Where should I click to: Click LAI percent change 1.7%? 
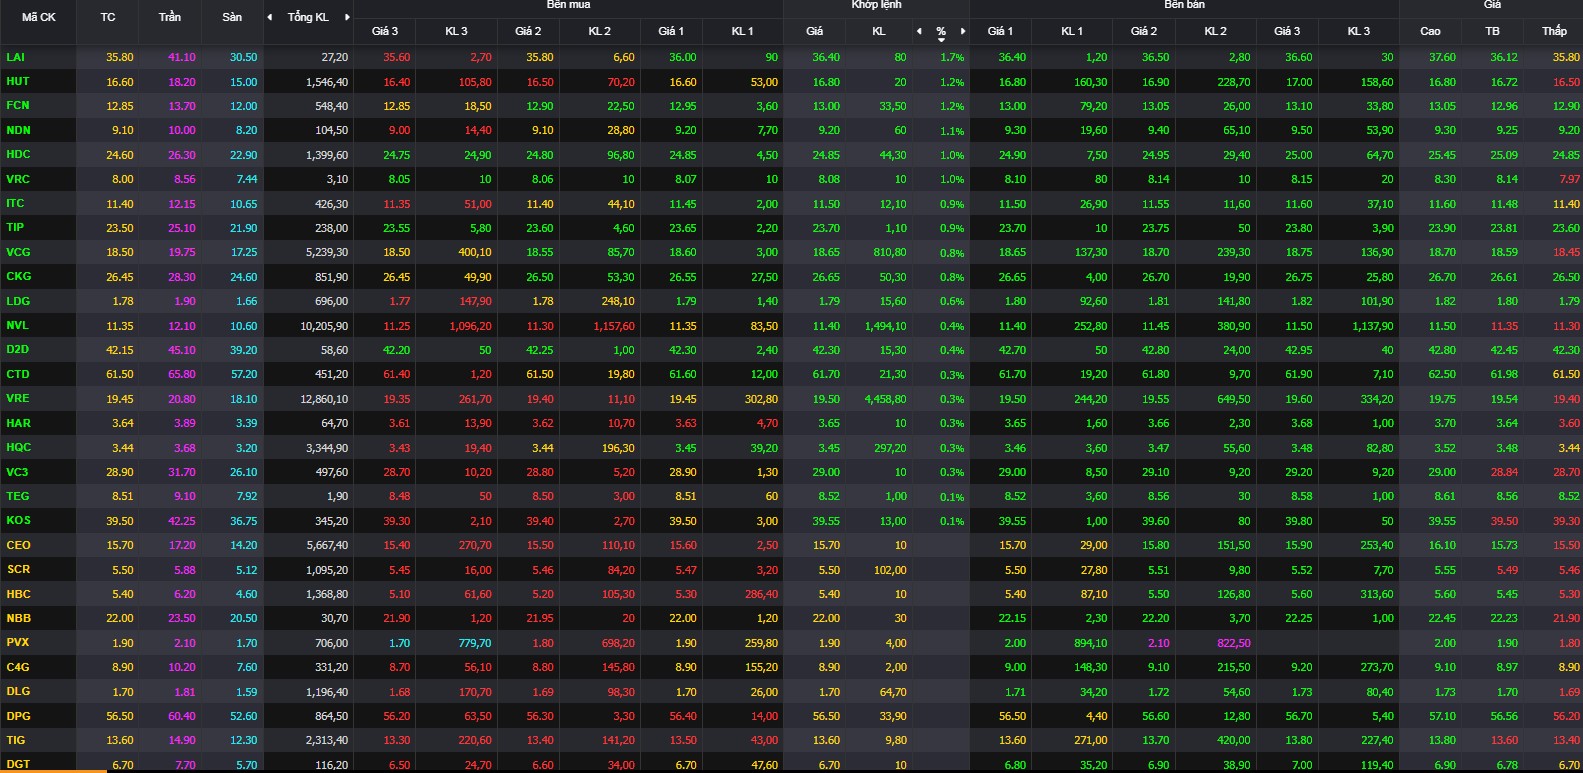click(952, 58)
